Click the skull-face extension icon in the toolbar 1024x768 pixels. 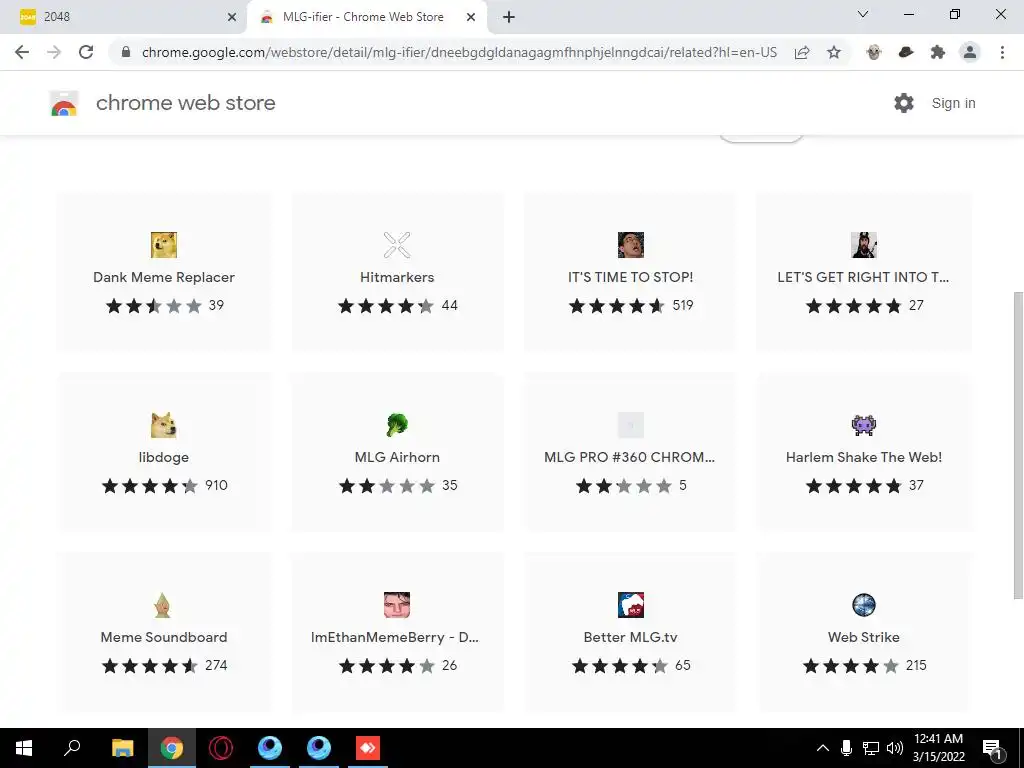[x=873, y=52]
